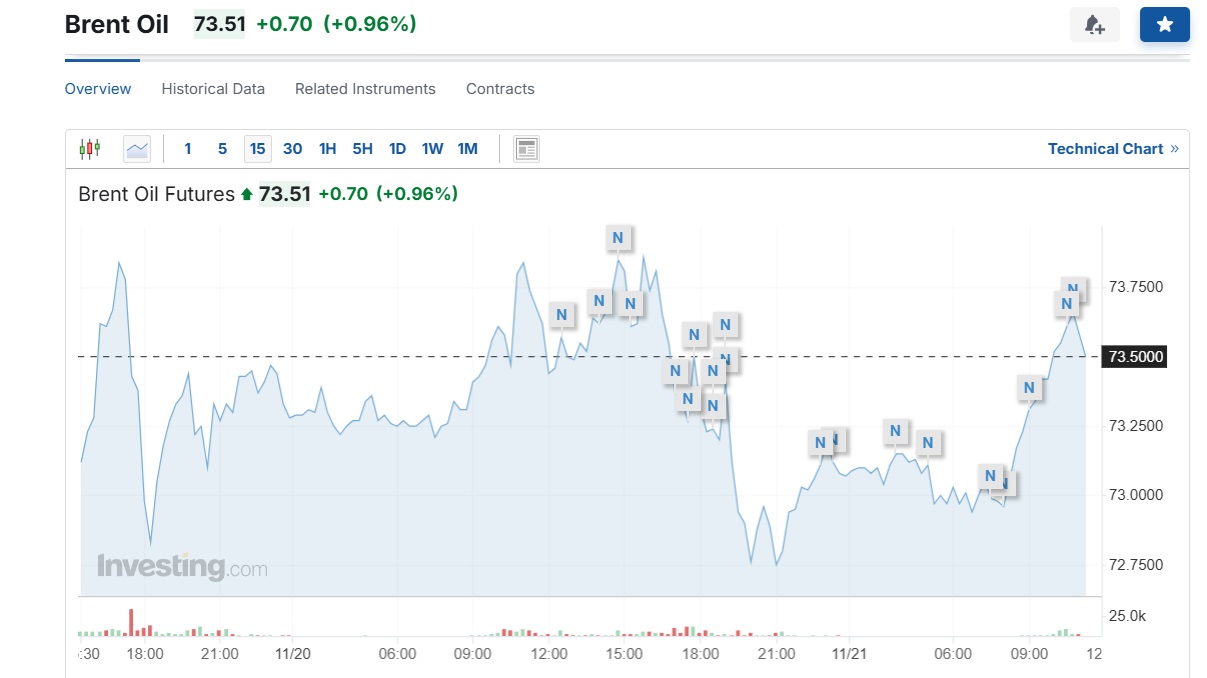The height and width of the screenshot is (678, 1207).
Task: Click the Brent Oil Futures chart heading
Action: (x=156, y=194)
